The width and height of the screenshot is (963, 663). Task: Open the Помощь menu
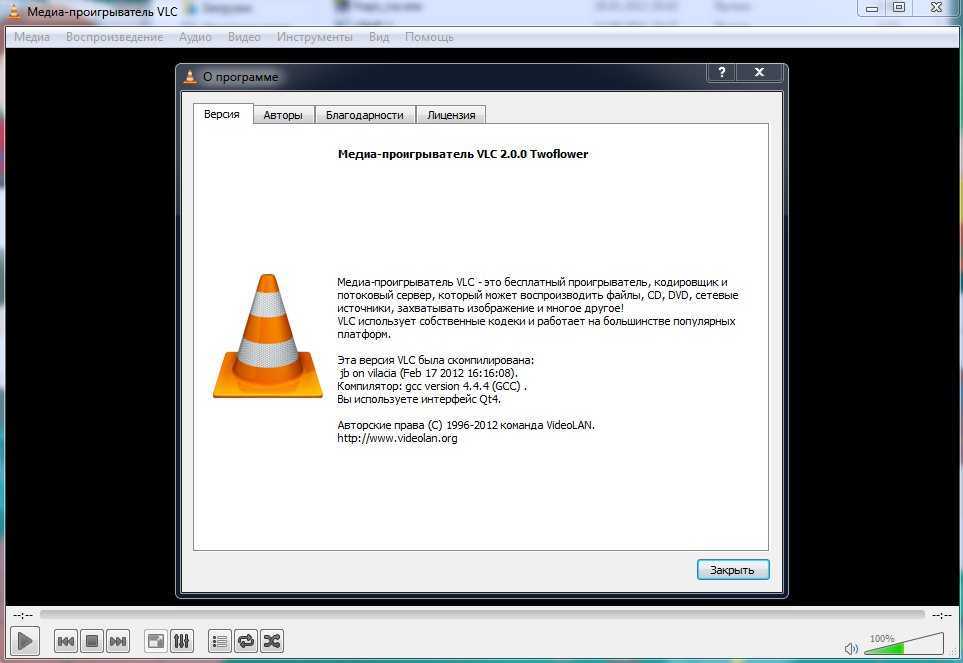(429, 37)
